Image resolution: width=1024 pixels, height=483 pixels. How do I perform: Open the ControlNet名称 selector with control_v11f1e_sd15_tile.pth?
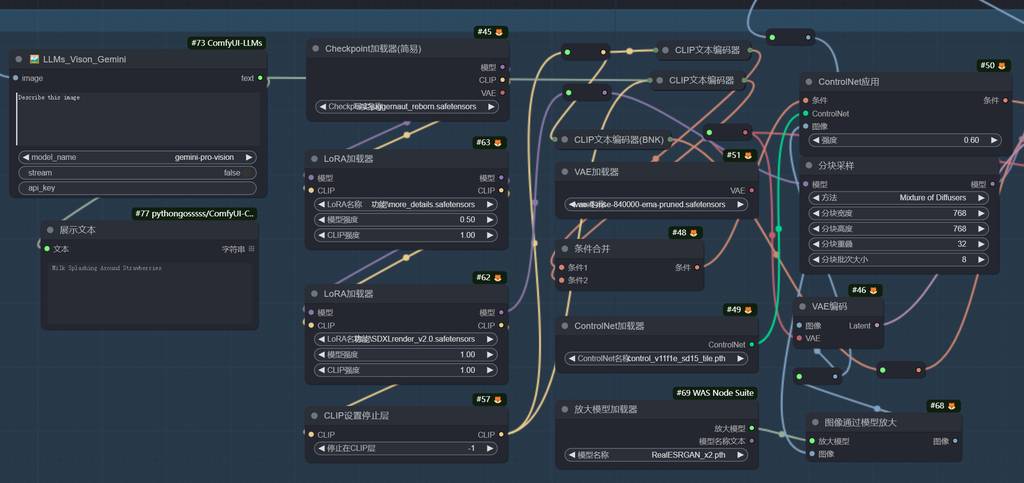657,359
